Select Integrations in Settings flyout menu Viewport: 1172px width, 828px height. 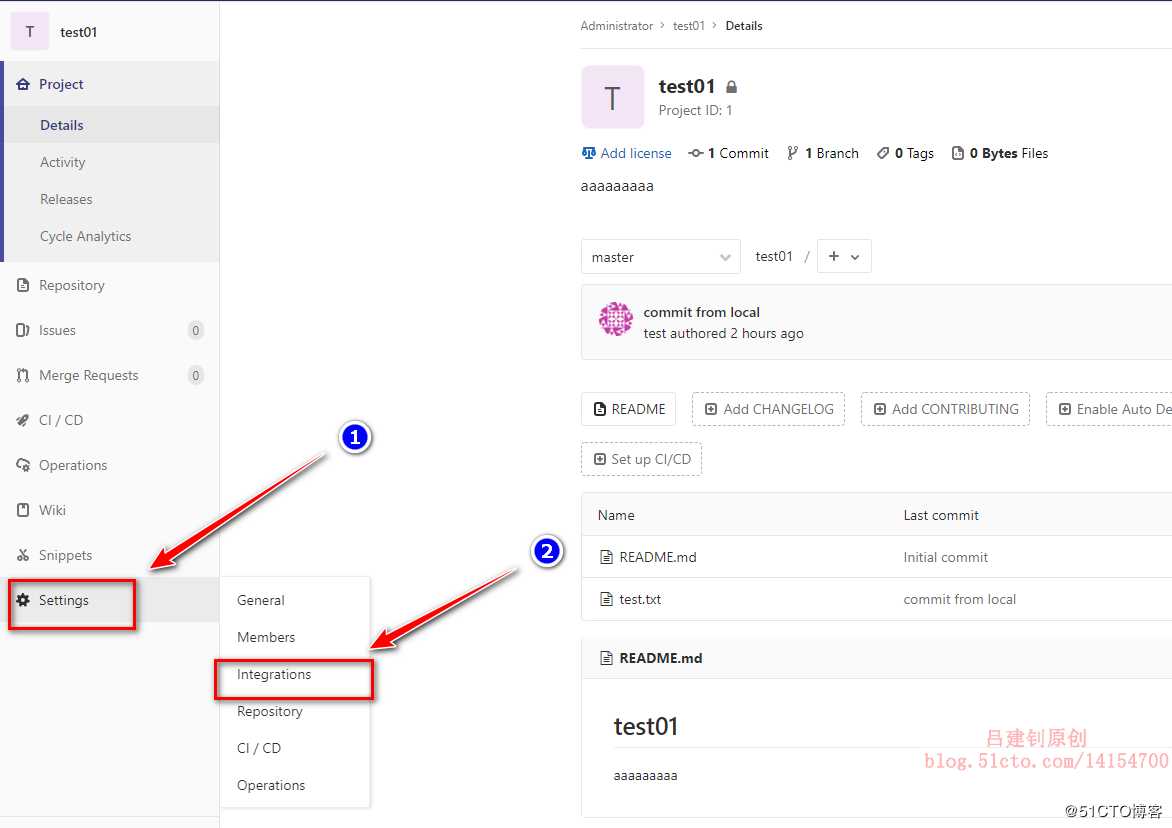tap(274, 675)
